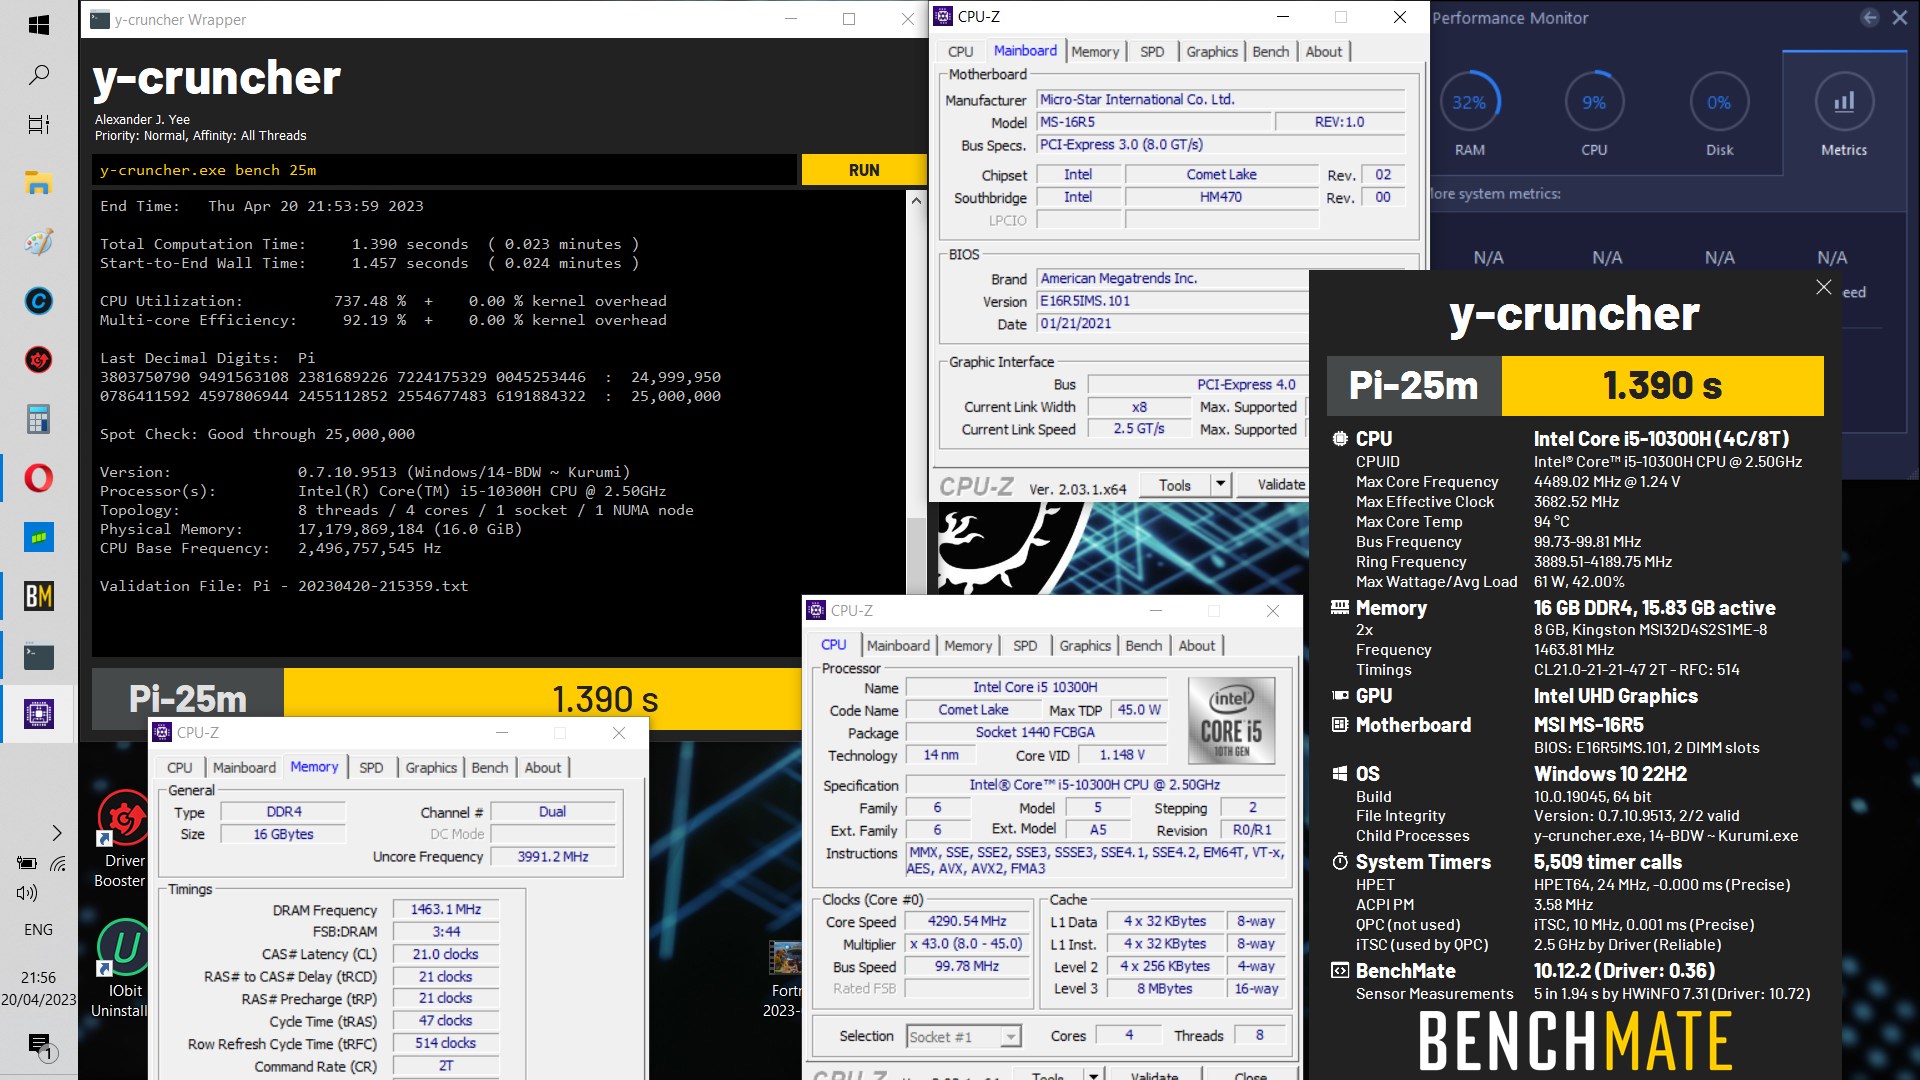Viewport: 1920px width, 1080px height.
Task: Click the Validate button in the CPU tab CPU-Z window
Action: click(x=1154, y=1074)
